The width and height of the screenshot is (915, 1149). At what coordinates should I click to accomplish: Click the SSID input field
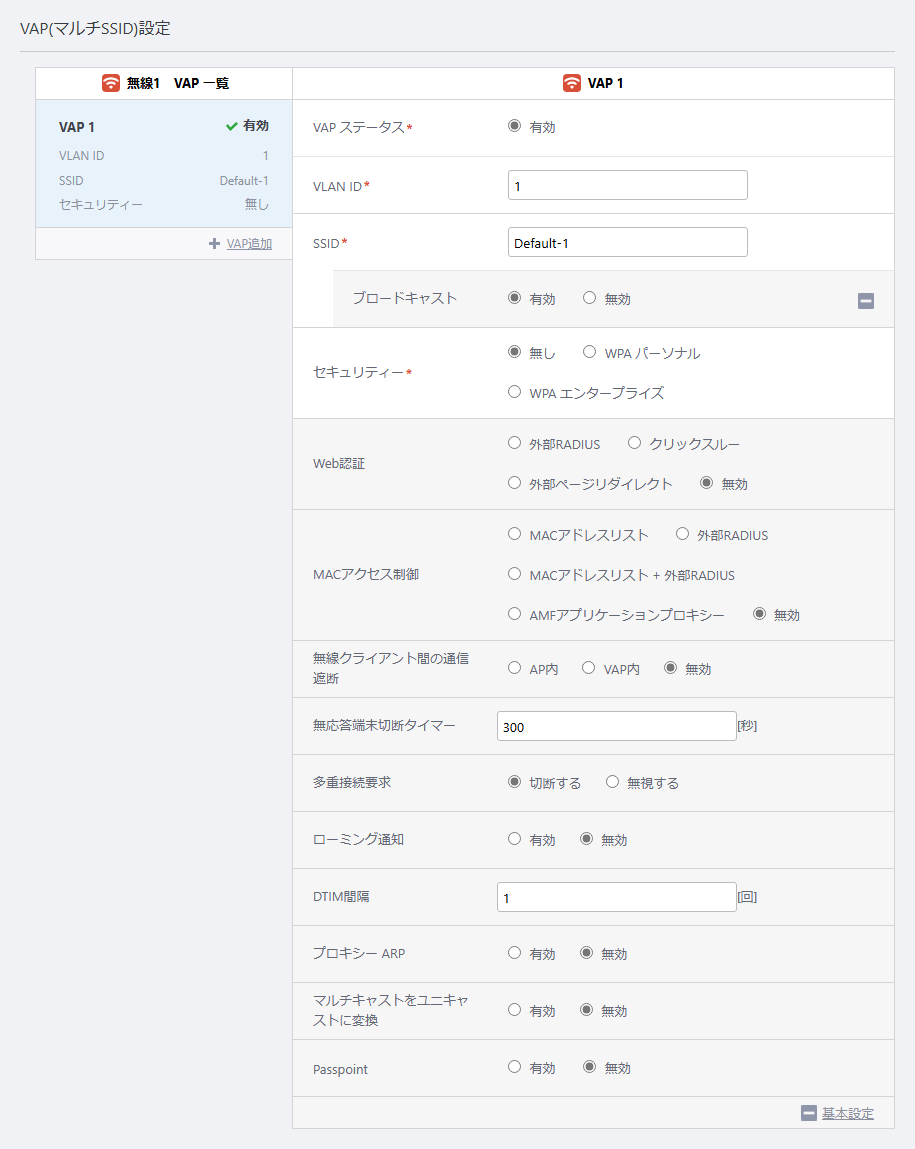tap(628, 243)
